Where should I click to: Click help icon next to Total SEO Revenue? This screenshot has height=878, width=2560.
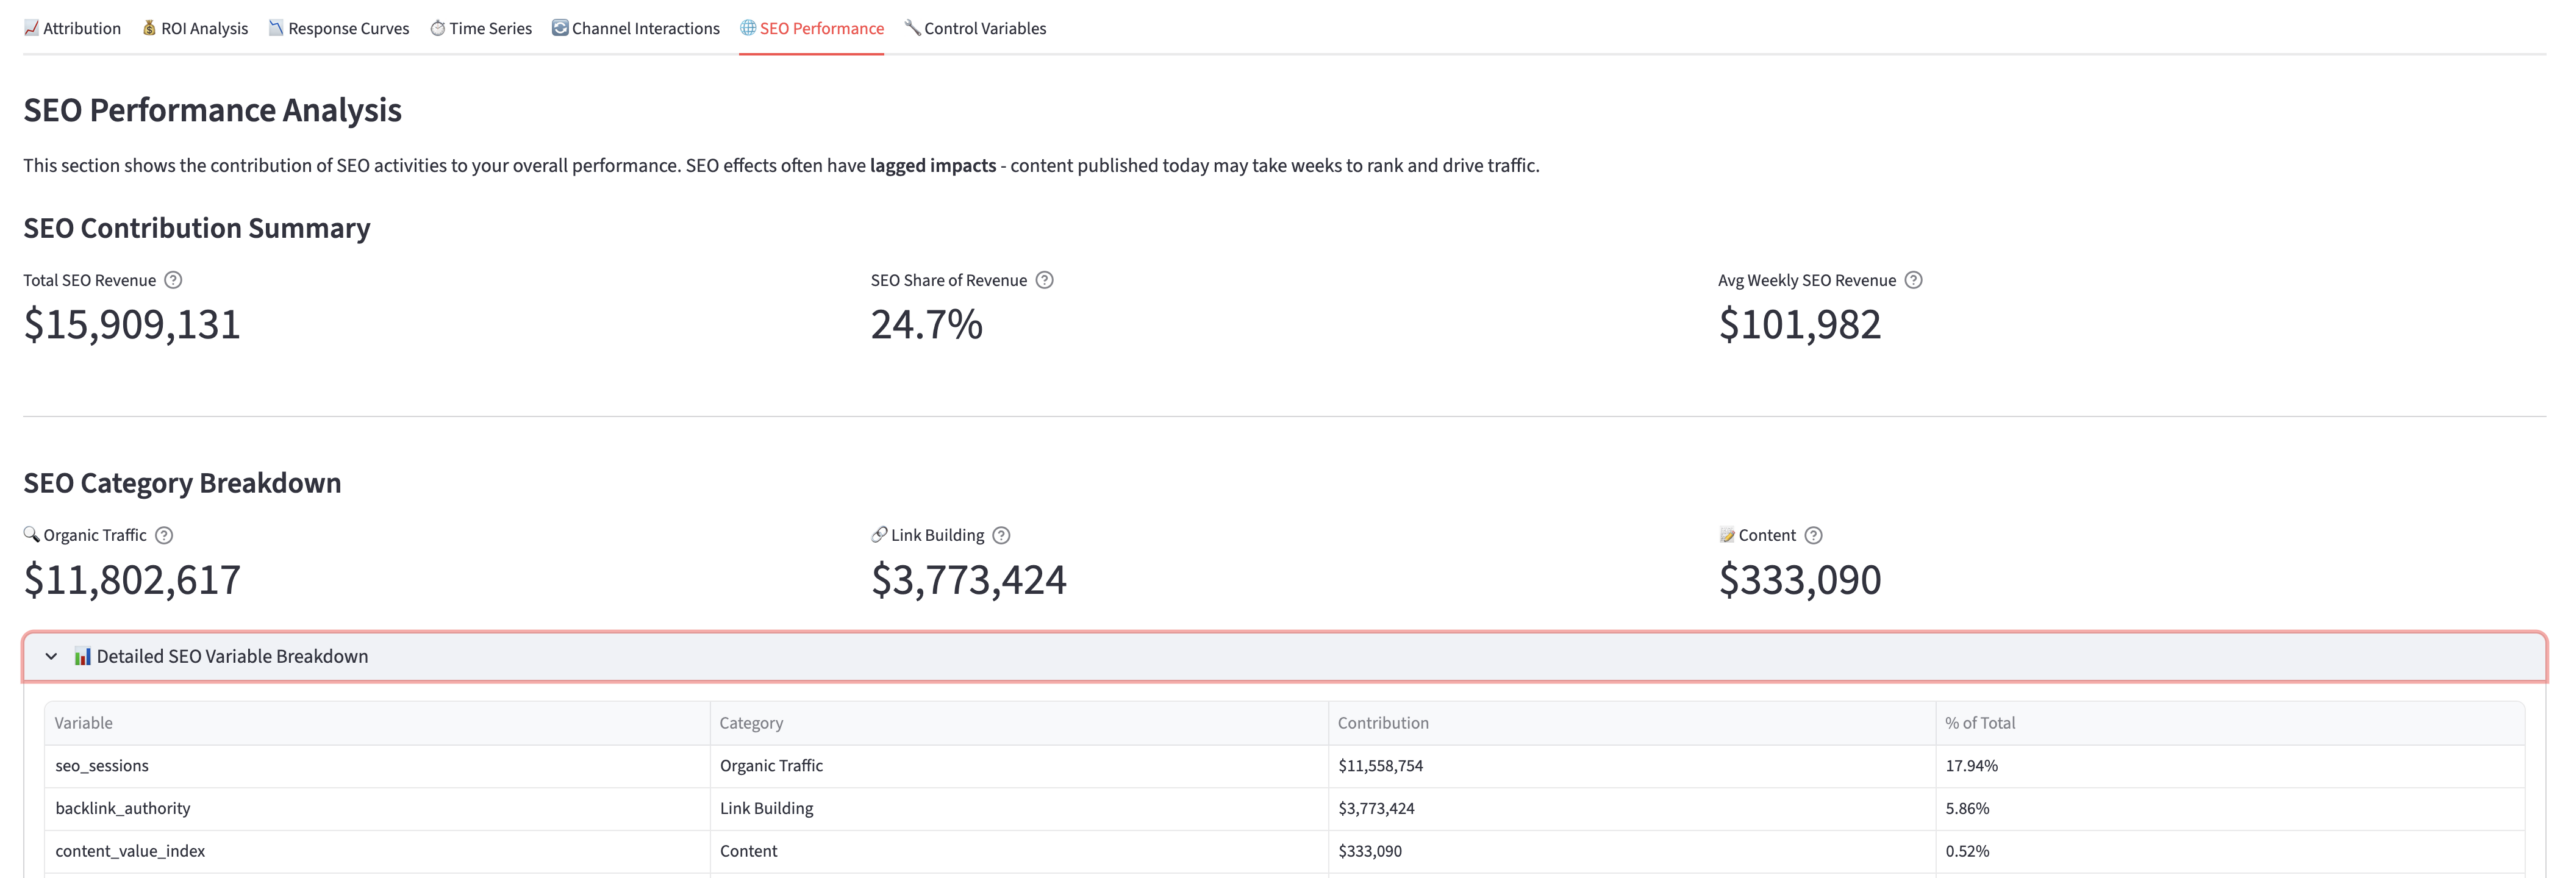click(173, 280)
